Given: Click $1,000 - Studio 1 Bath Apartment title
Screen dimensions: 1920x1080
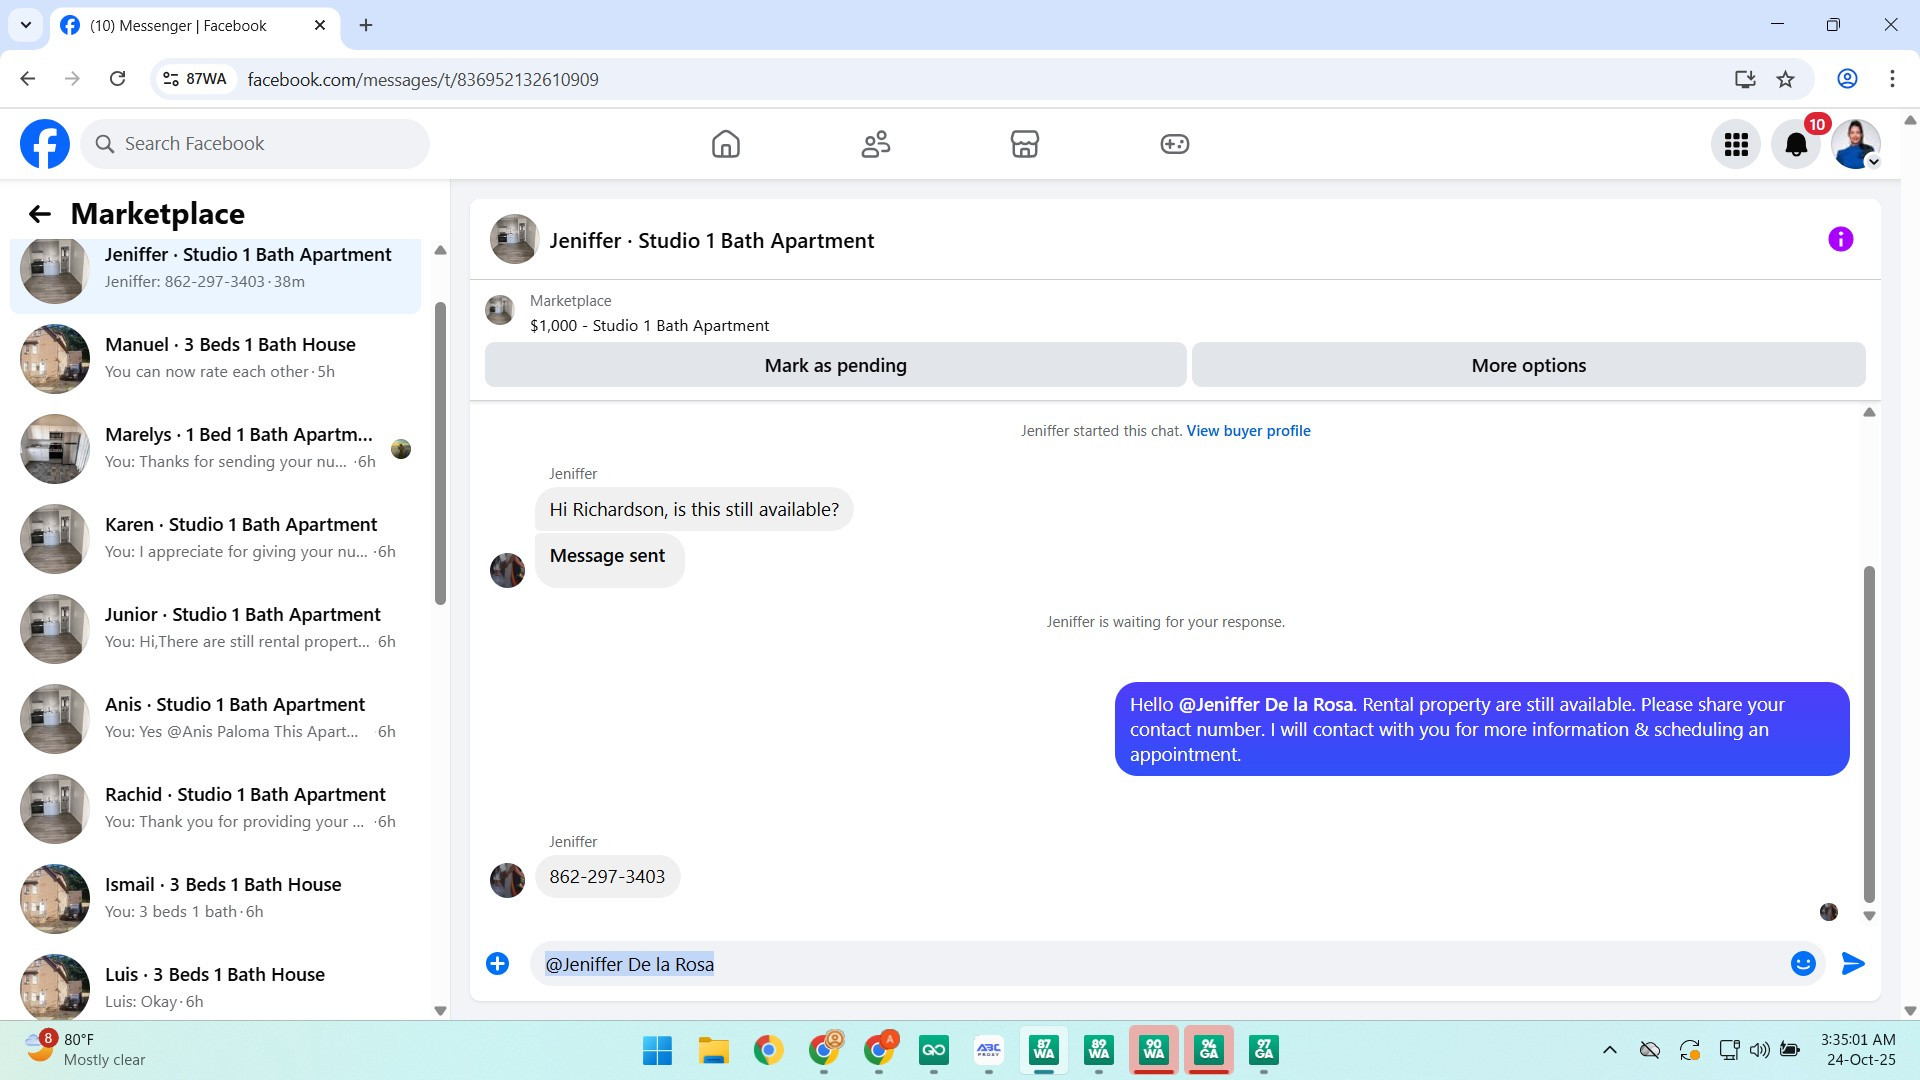Looking at the screenshot, I should pyautogui.click(x=650, y=326).
